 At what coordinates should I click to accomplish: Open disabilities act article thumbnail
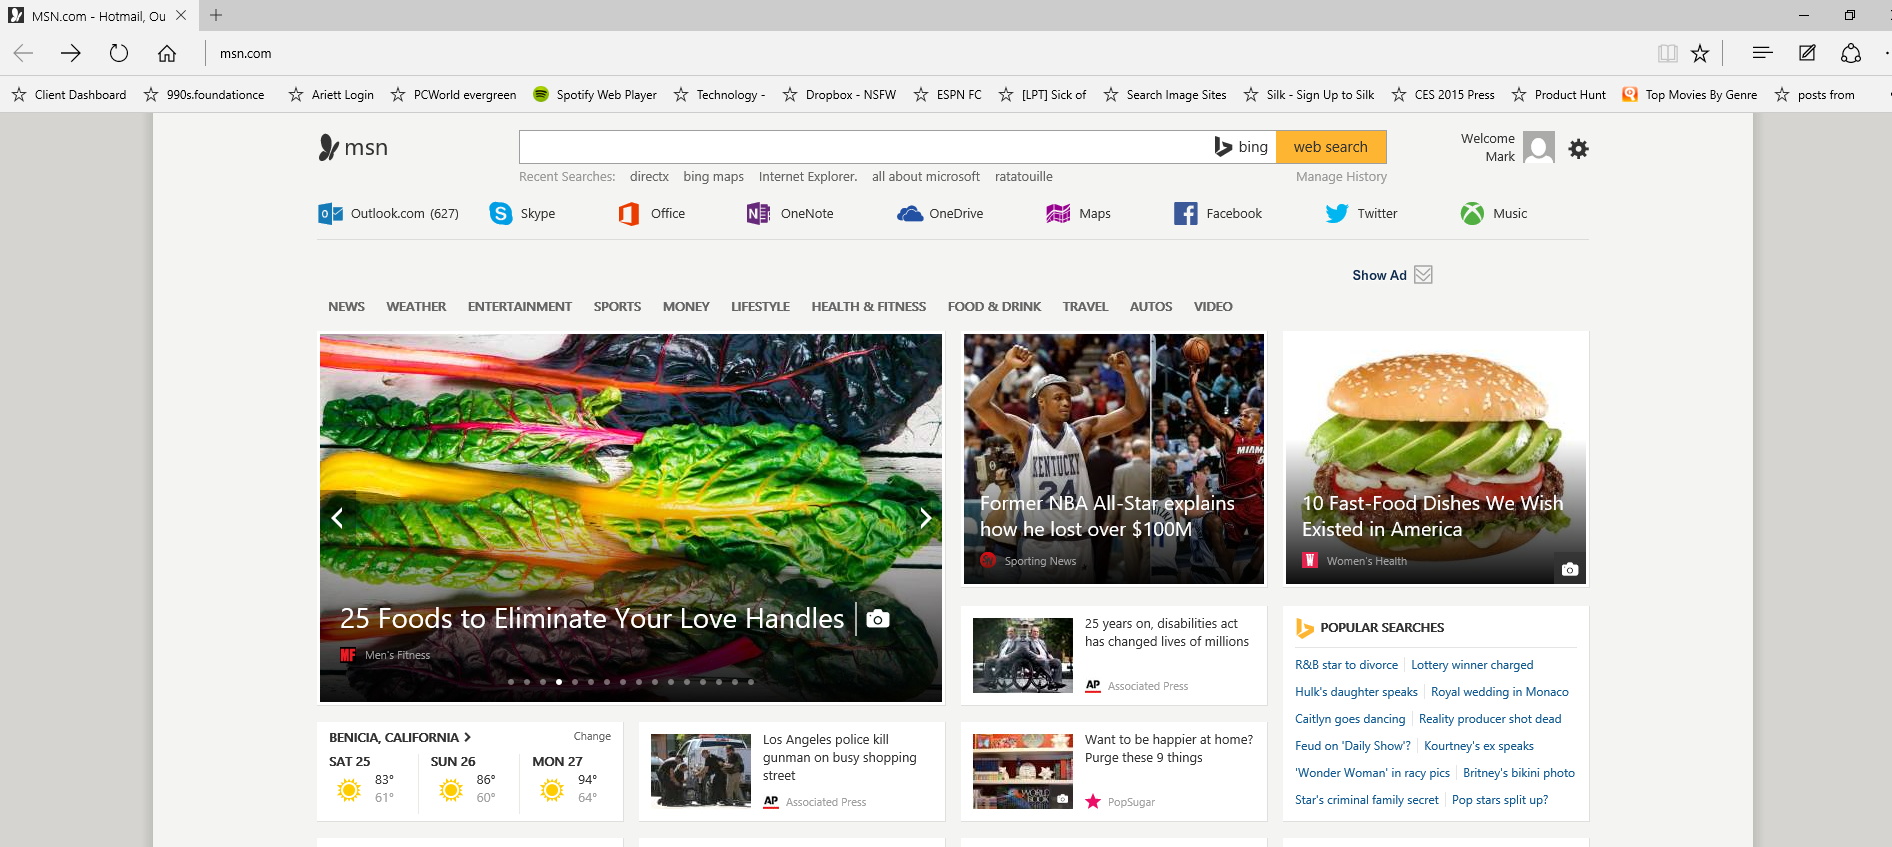1022,656
